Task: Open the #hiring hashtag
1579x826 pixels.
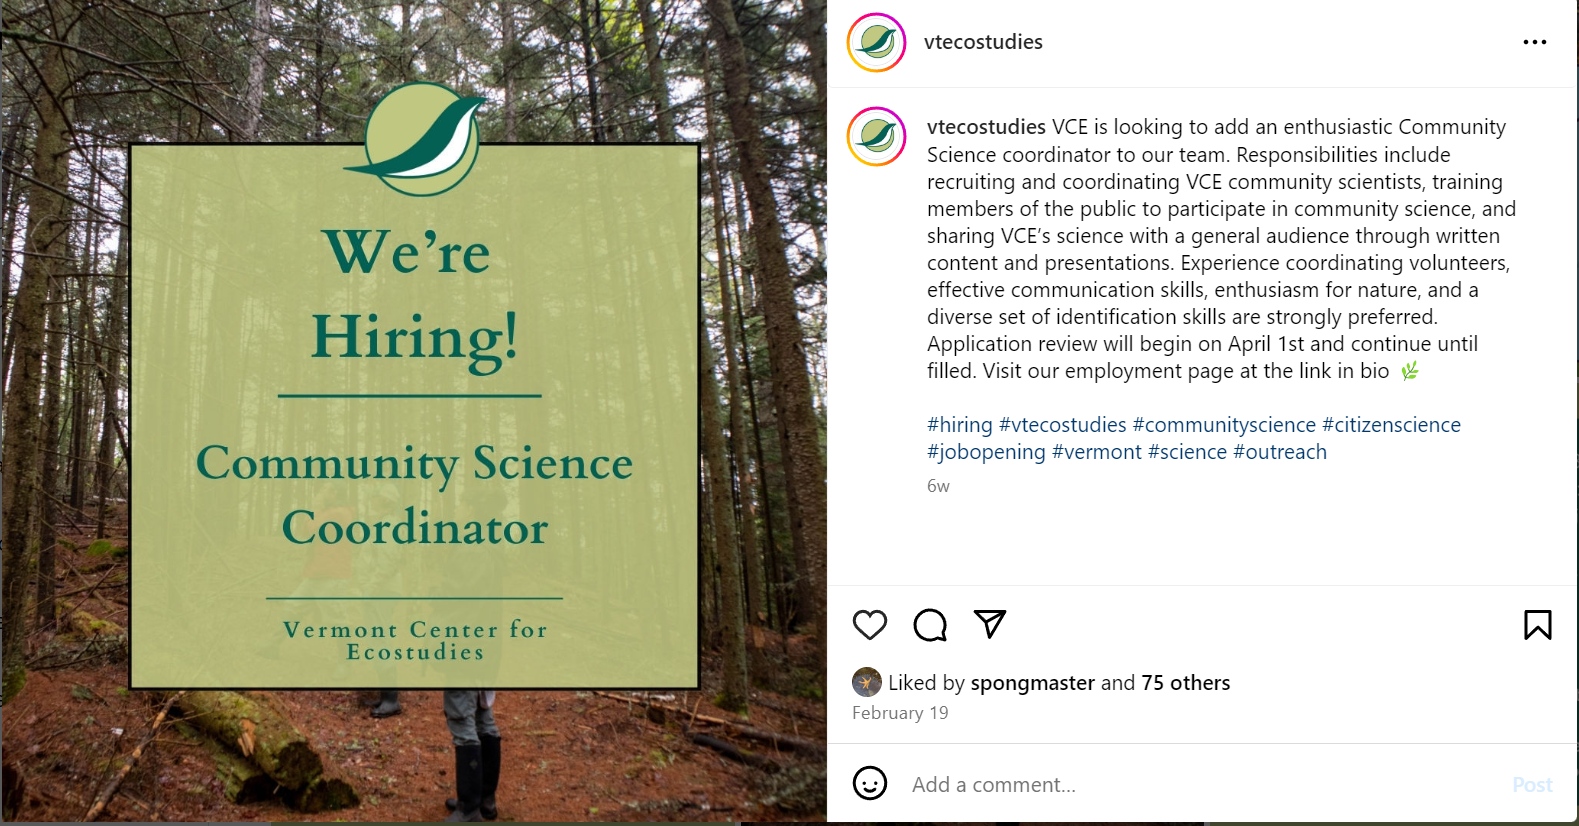Action: pos(959,425)
